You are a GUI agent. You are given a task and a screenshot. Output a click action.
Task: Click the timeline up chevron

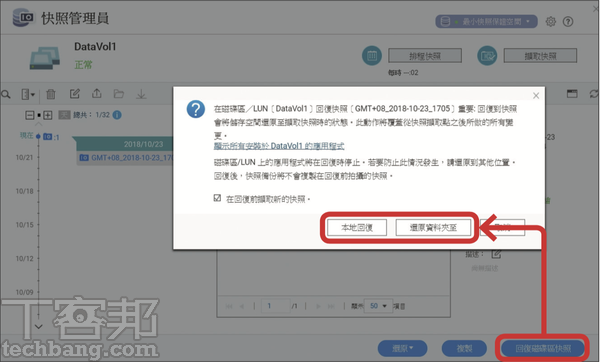pos(39,124)
